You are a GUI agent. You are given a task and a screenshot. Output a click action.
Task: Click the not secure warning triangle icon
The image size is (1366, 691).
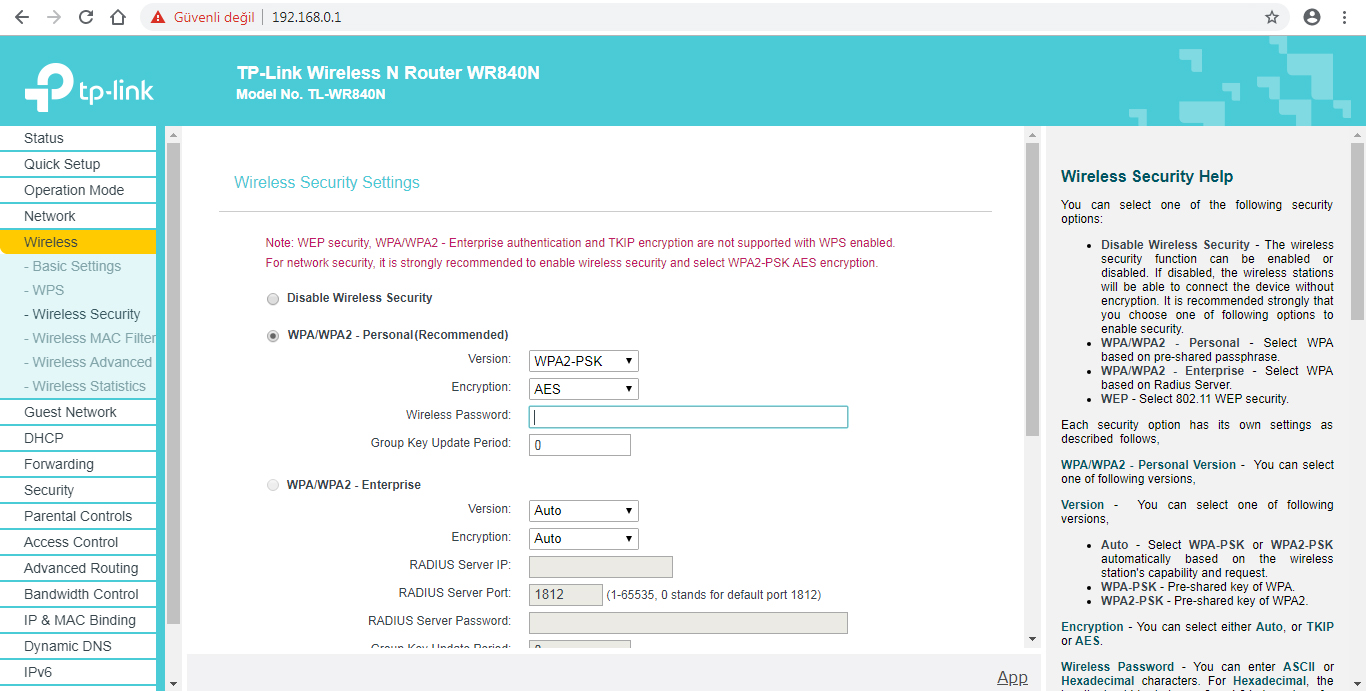point(157,17)
